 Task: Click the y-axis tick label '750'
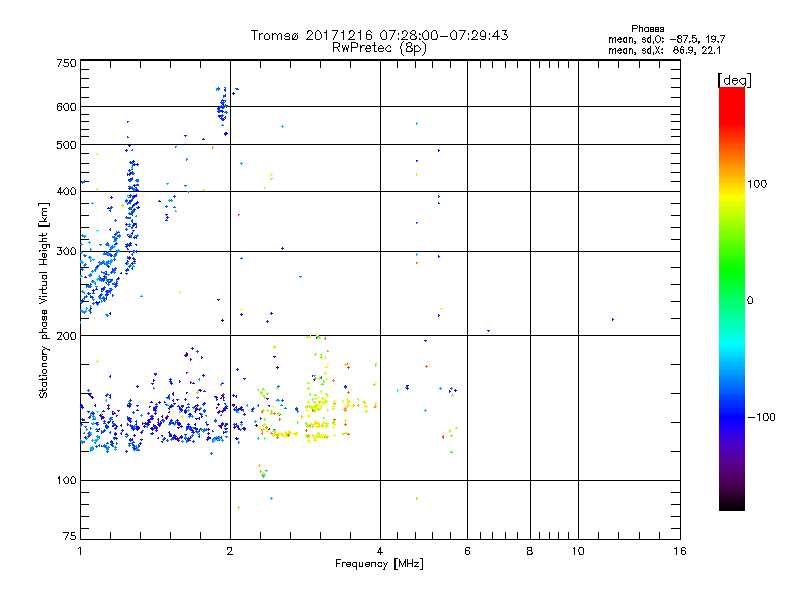click(x=66, y=63)
